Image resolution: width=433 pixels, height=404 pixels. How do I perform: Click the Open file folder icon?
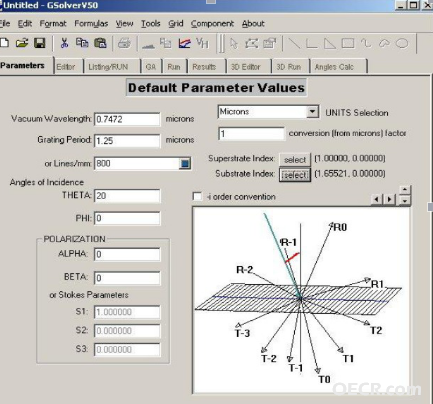22,43
